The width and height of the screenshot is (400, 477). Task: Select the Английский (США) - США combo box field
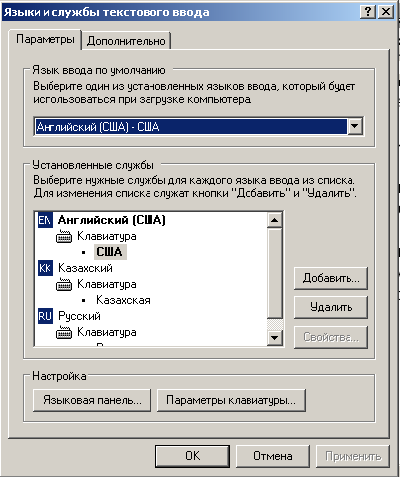click(x=199, y=127)
